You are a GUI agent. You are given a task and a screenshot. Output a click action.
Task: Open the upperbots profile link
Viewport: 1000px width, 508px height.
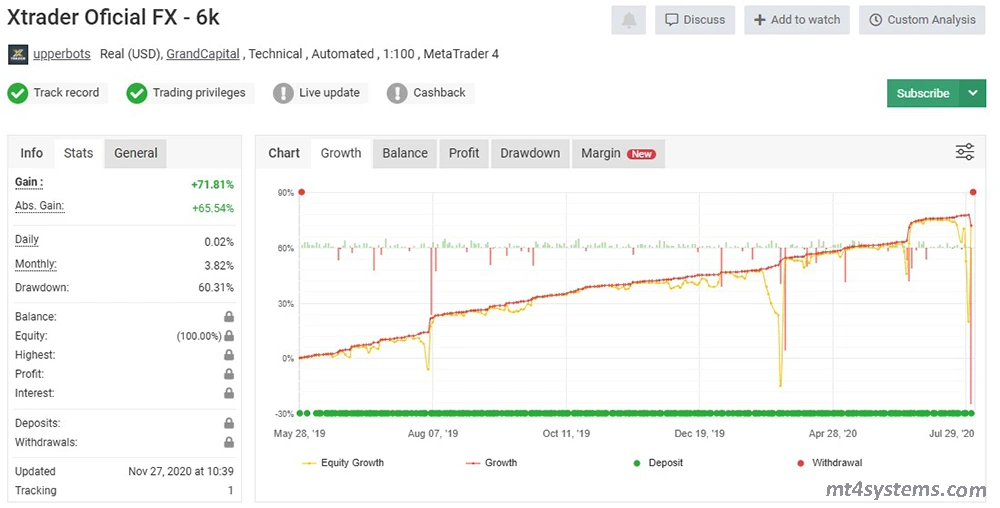pos(62,54)
